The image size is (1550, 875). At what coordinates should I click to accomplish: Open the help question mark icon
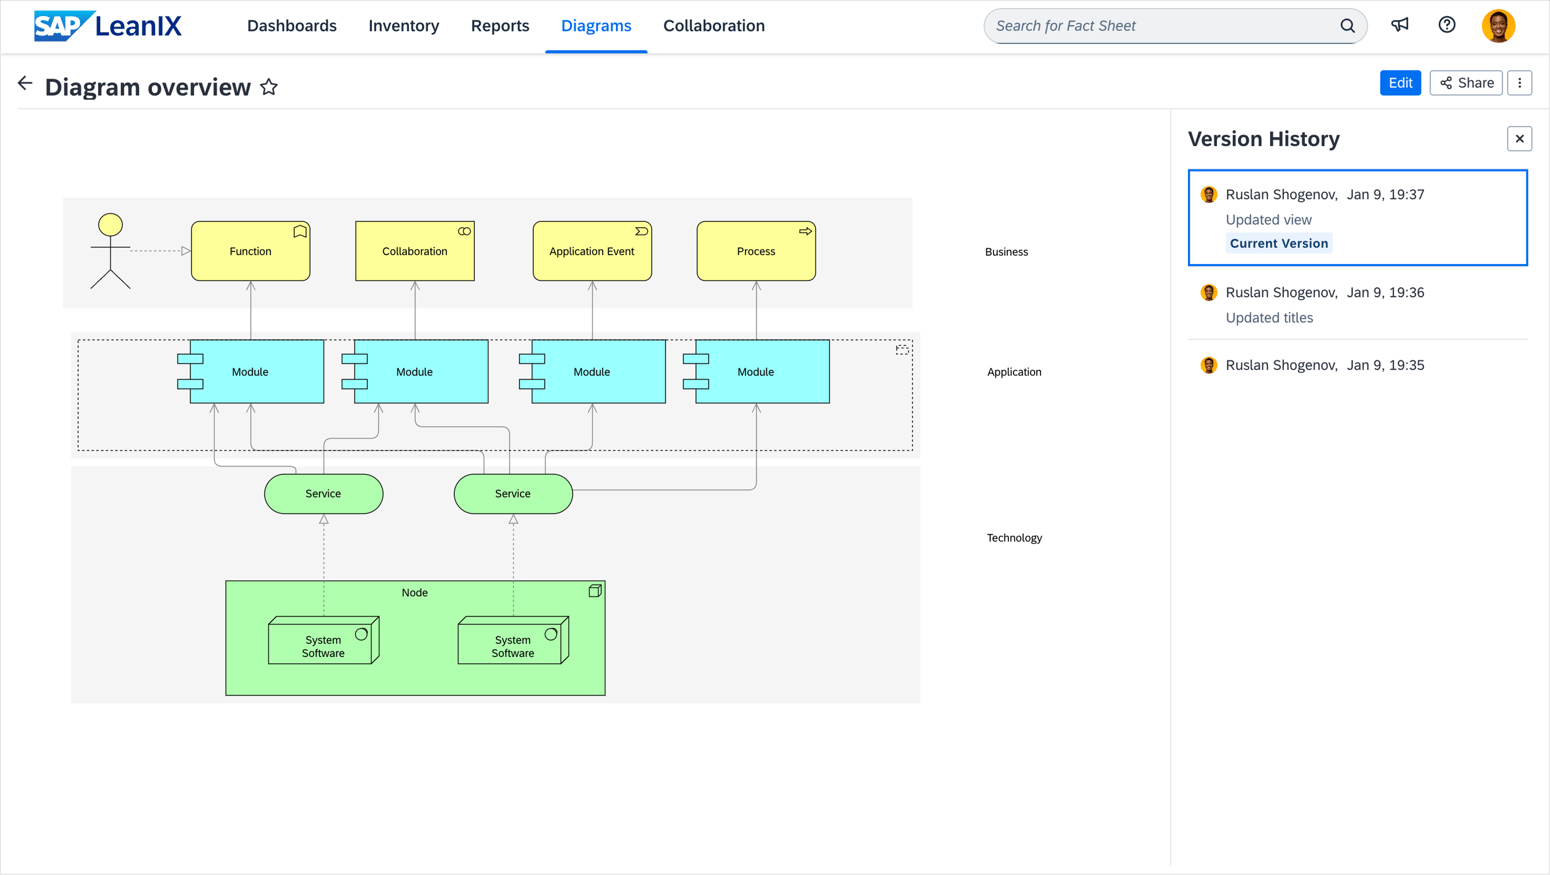(x=1446, y=25)
